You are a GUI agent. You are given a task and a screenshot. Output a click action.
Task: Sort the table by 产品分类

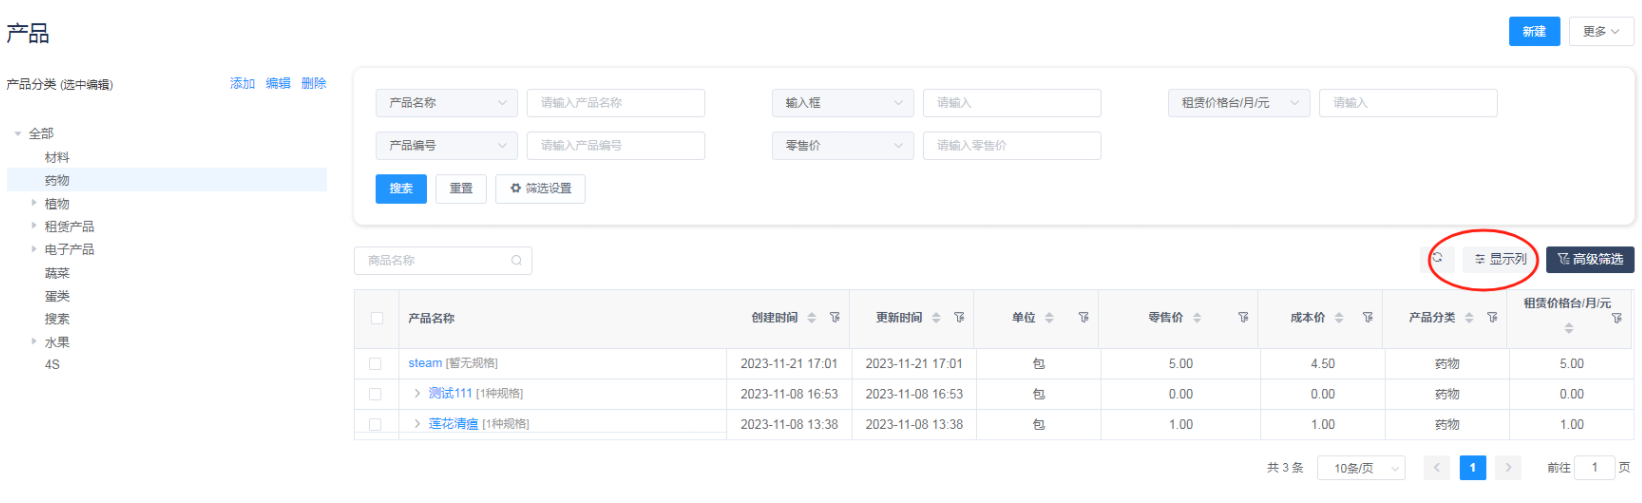(1469, 318)
